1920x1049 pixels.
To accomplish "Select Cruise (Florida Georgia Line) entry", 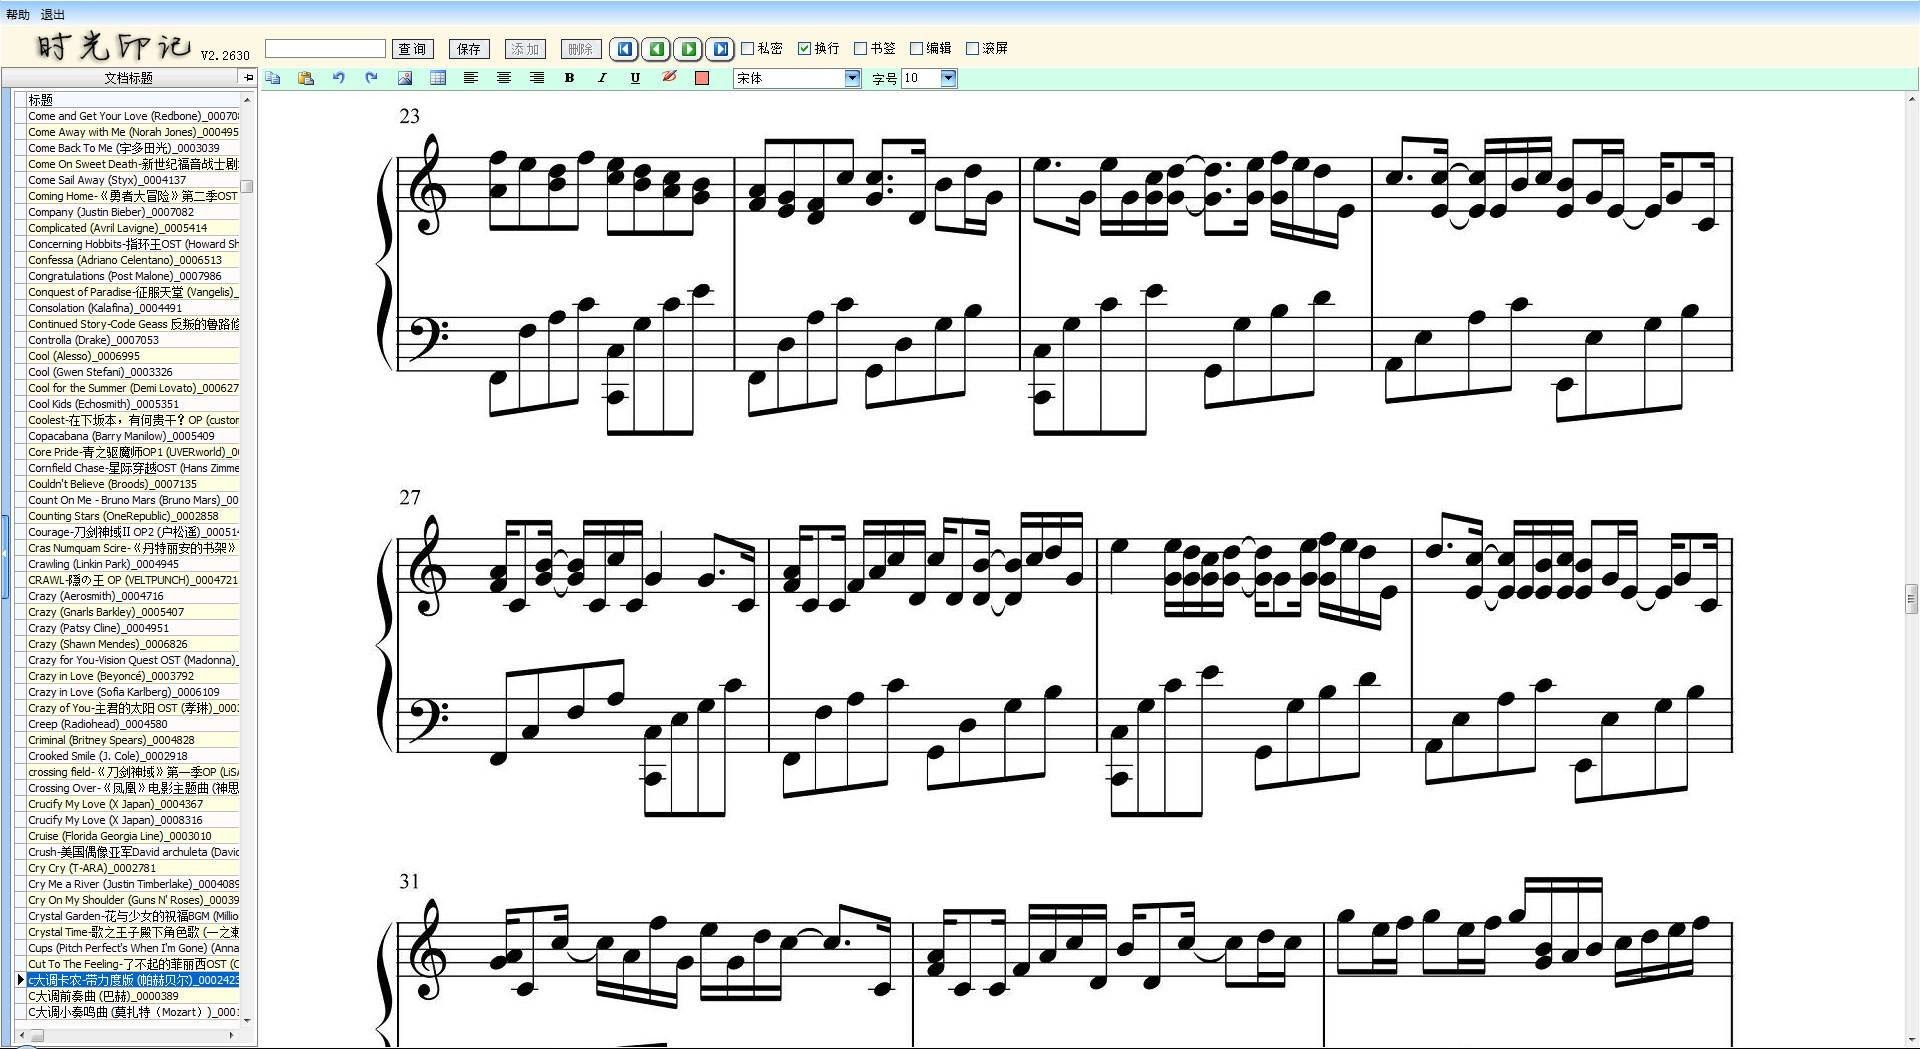I will [x=133, y=836].
